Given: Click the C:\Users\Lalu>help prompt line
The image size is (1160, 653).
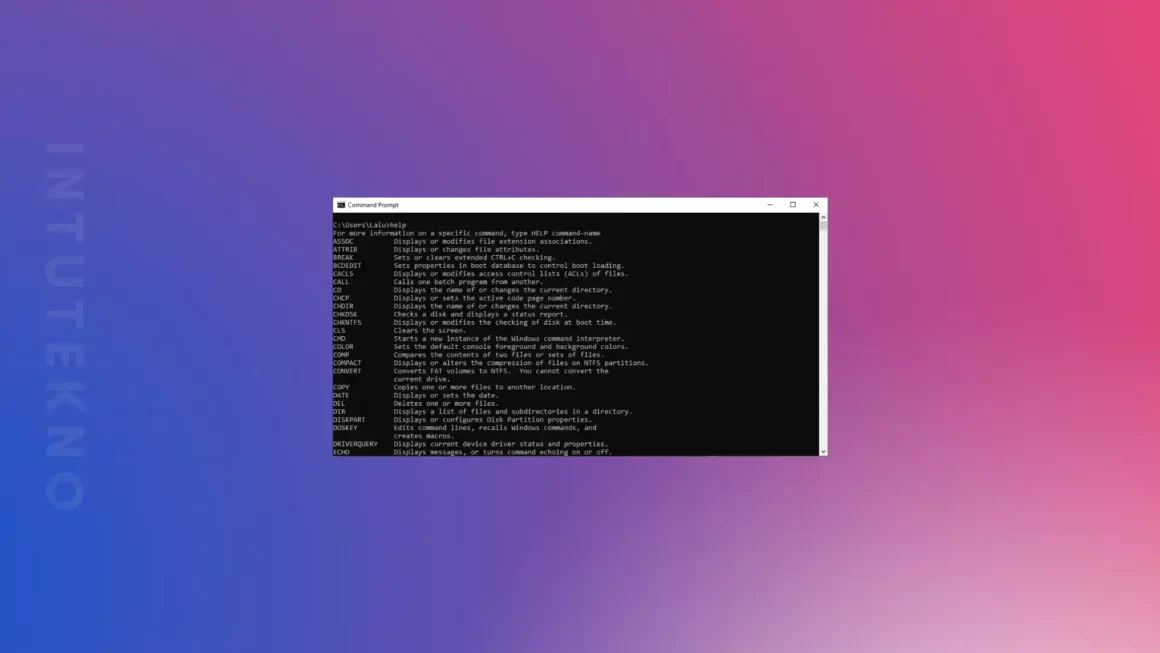Looking at the screenshot, I should click(x=370, y=225).
